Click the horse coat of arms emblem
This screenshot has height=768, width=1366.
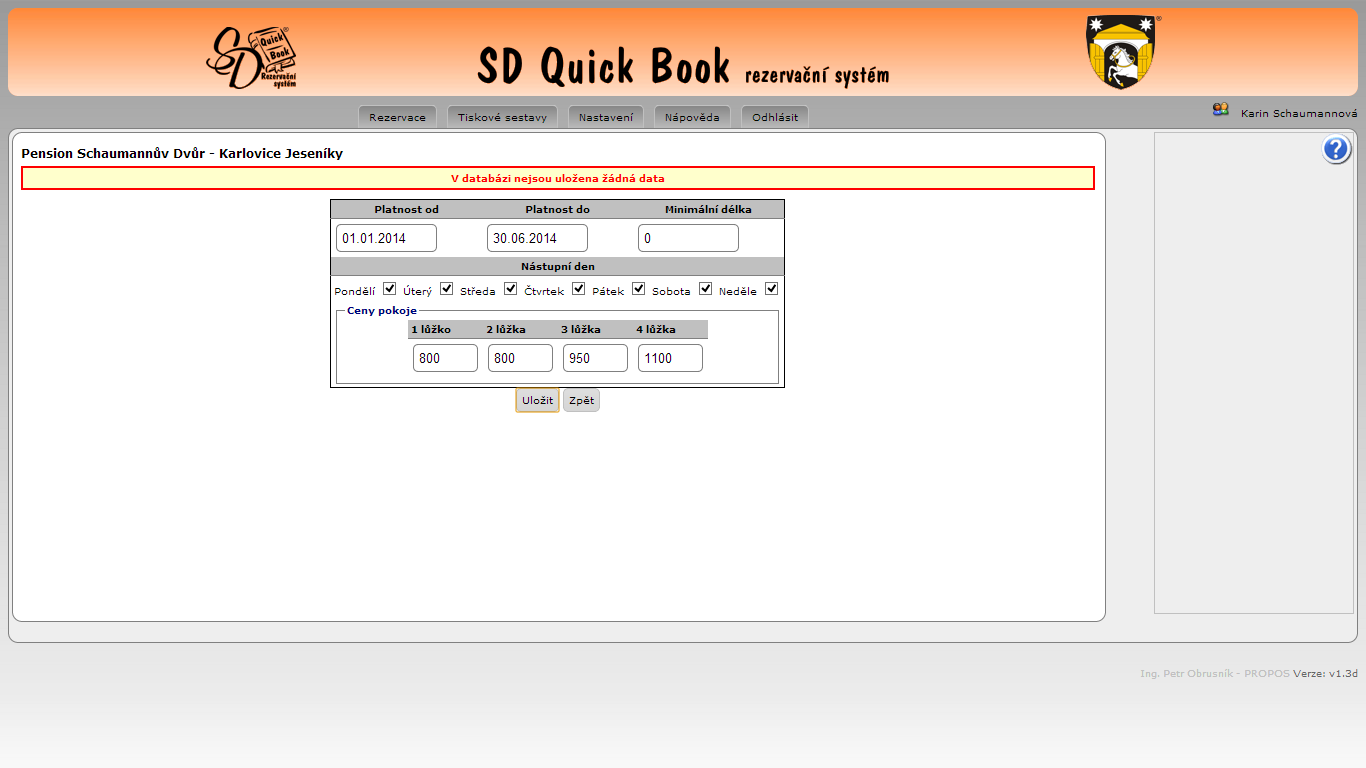pyautogui.click(x=1122, y=52)
